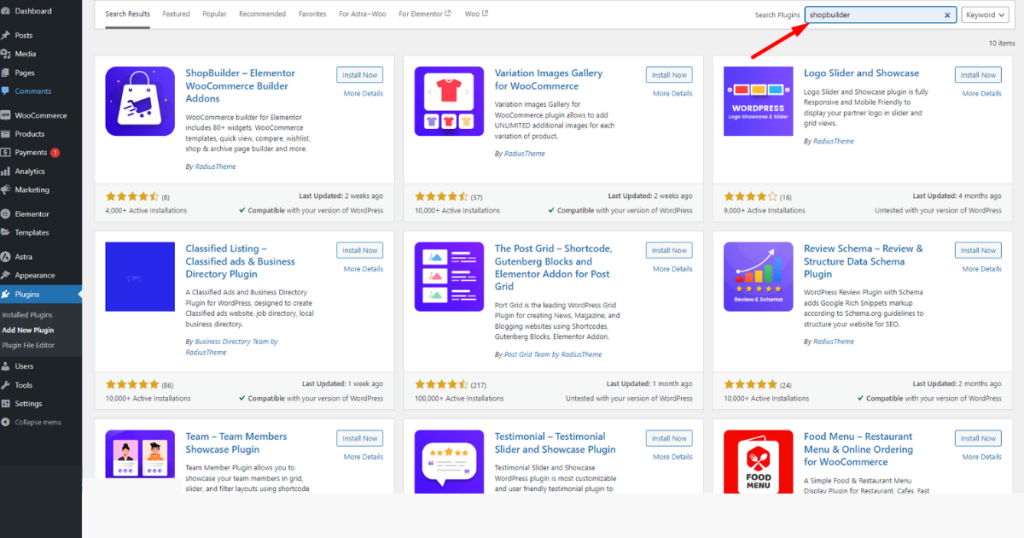View More Details for The Post Grid

672,269
